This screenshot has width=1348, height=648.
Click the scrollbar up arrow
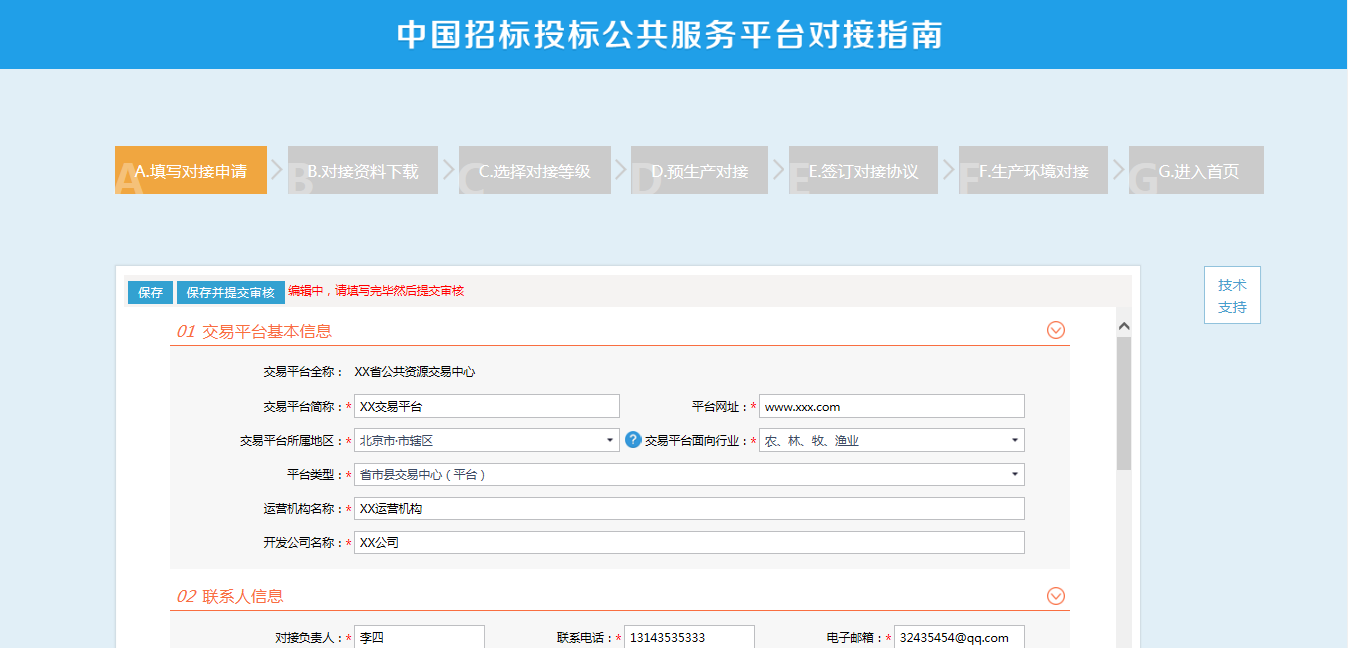[x=1123, y=326]
